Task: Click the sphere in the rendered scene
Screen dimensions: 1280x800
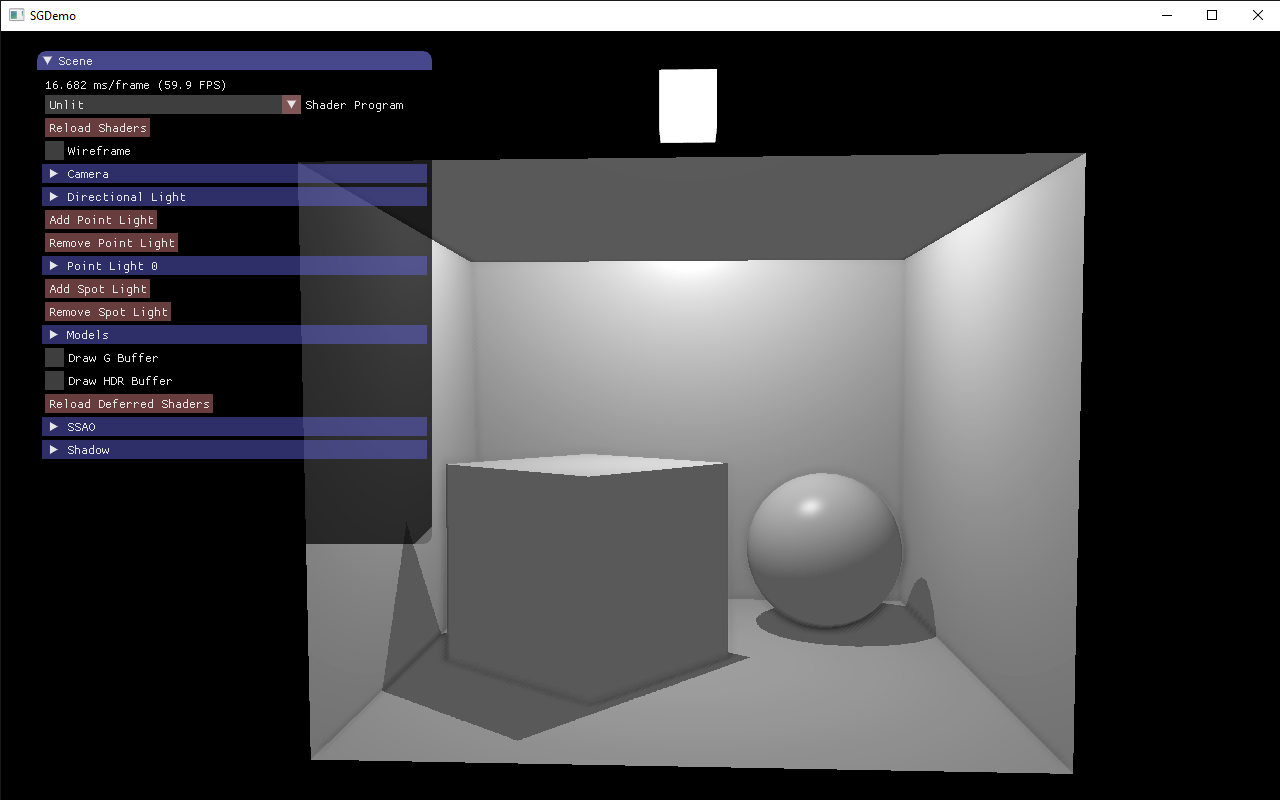Action: point(825,549)
